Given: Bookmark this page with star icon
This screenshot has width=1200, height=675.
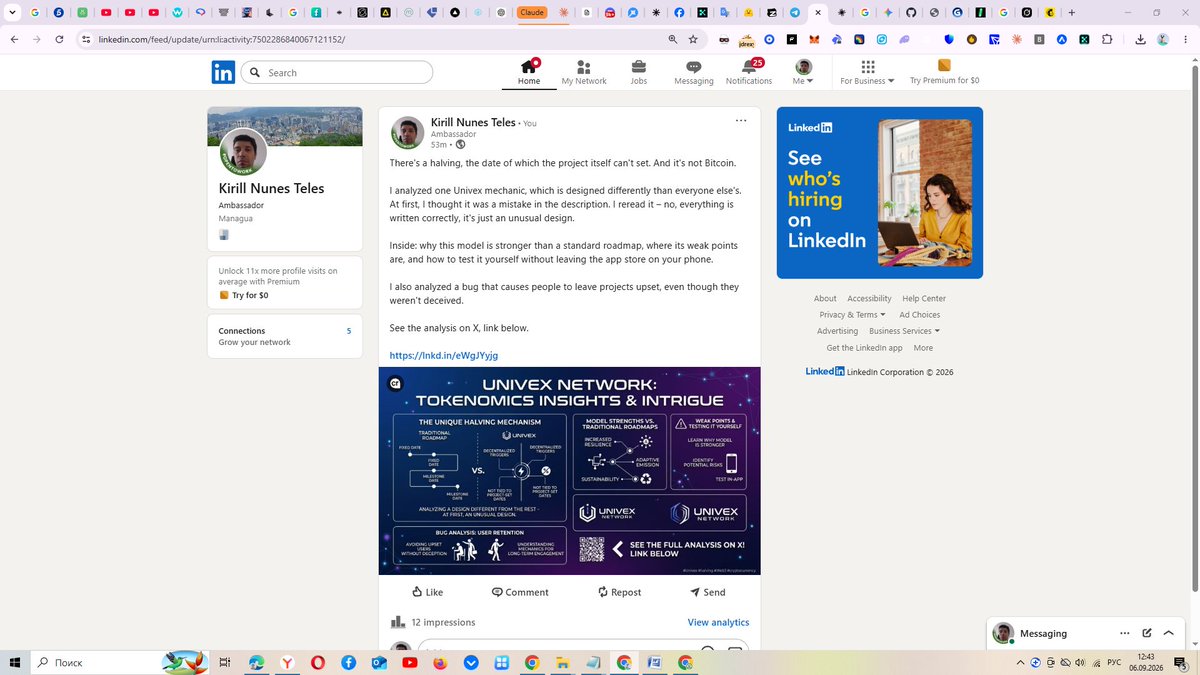Looking at the screenshot, I should pyautogui.click(x=693, y=39).
